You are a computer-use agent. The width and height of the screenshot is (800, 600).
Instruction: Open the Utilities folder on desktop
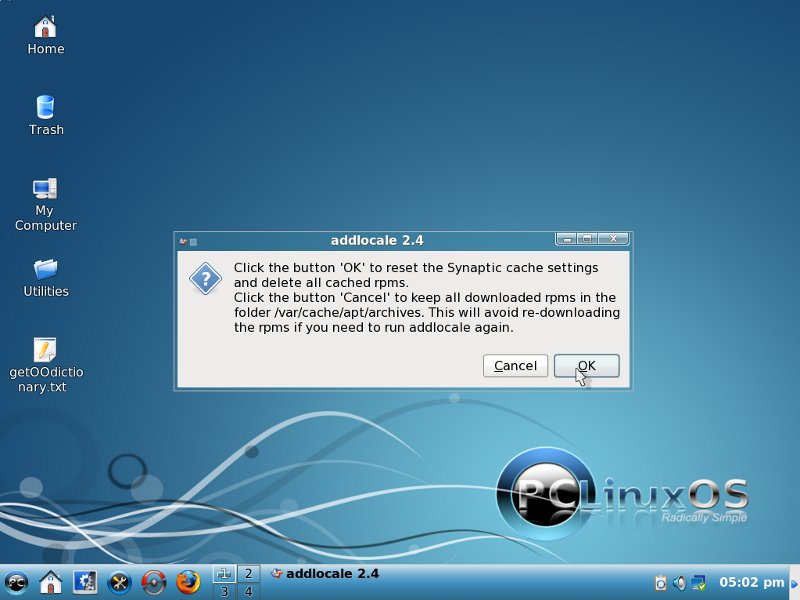pos(45,269)
